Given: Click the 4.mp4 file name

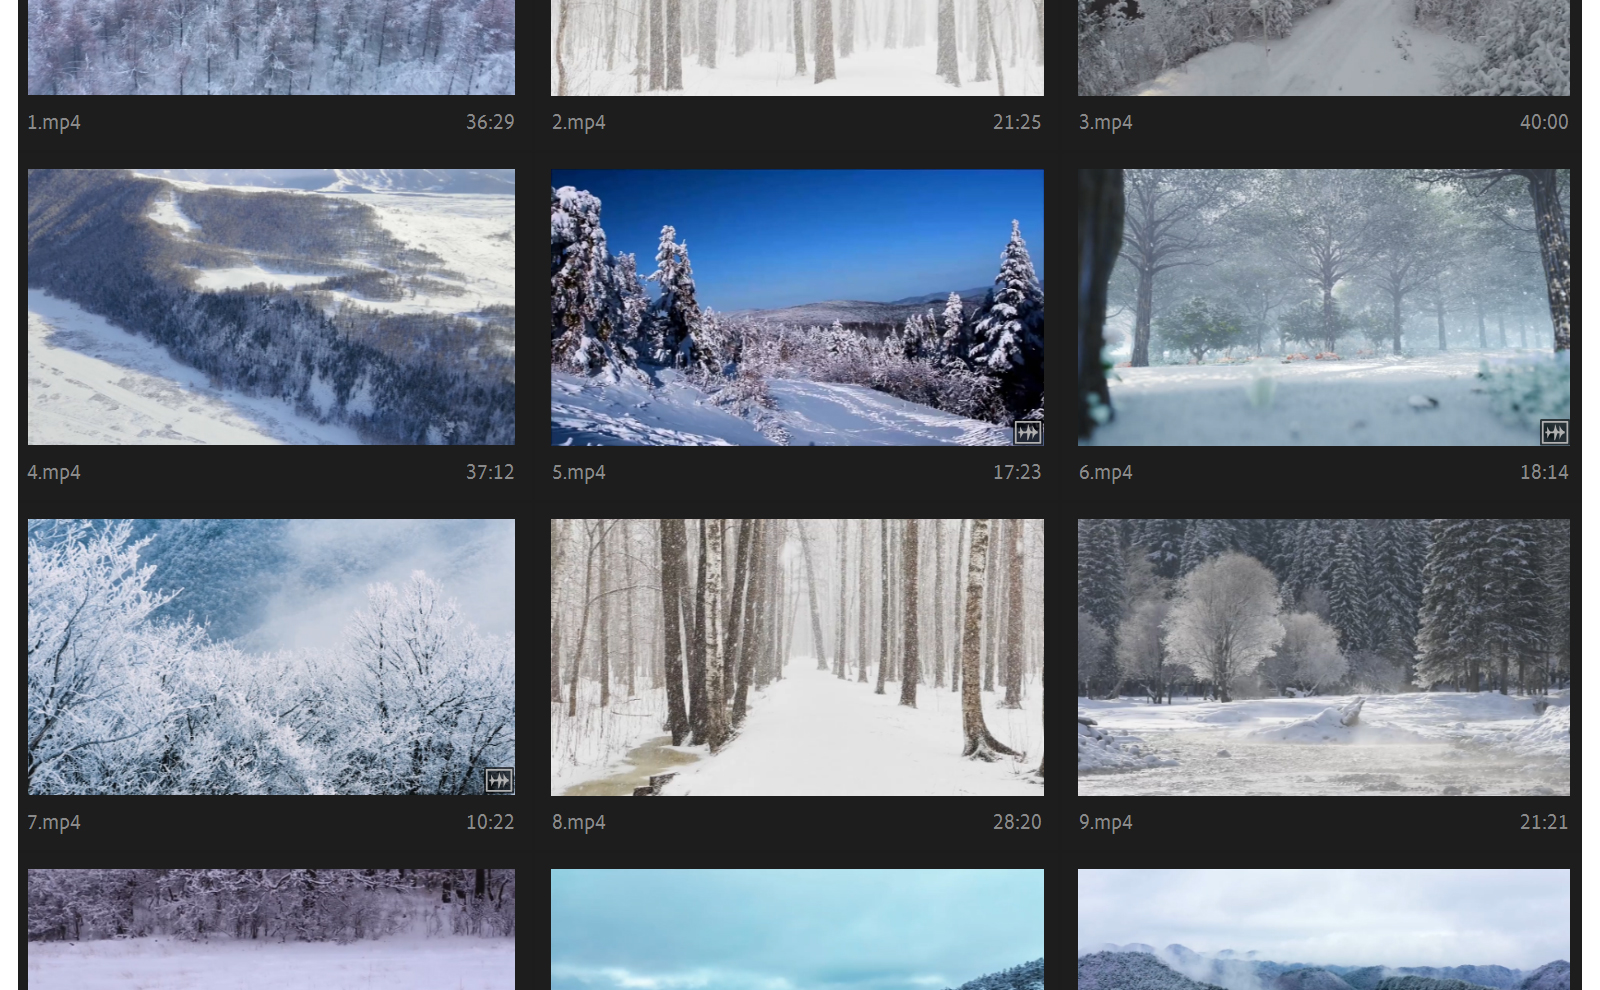Looking at the screenshot, I should (54, 473).
